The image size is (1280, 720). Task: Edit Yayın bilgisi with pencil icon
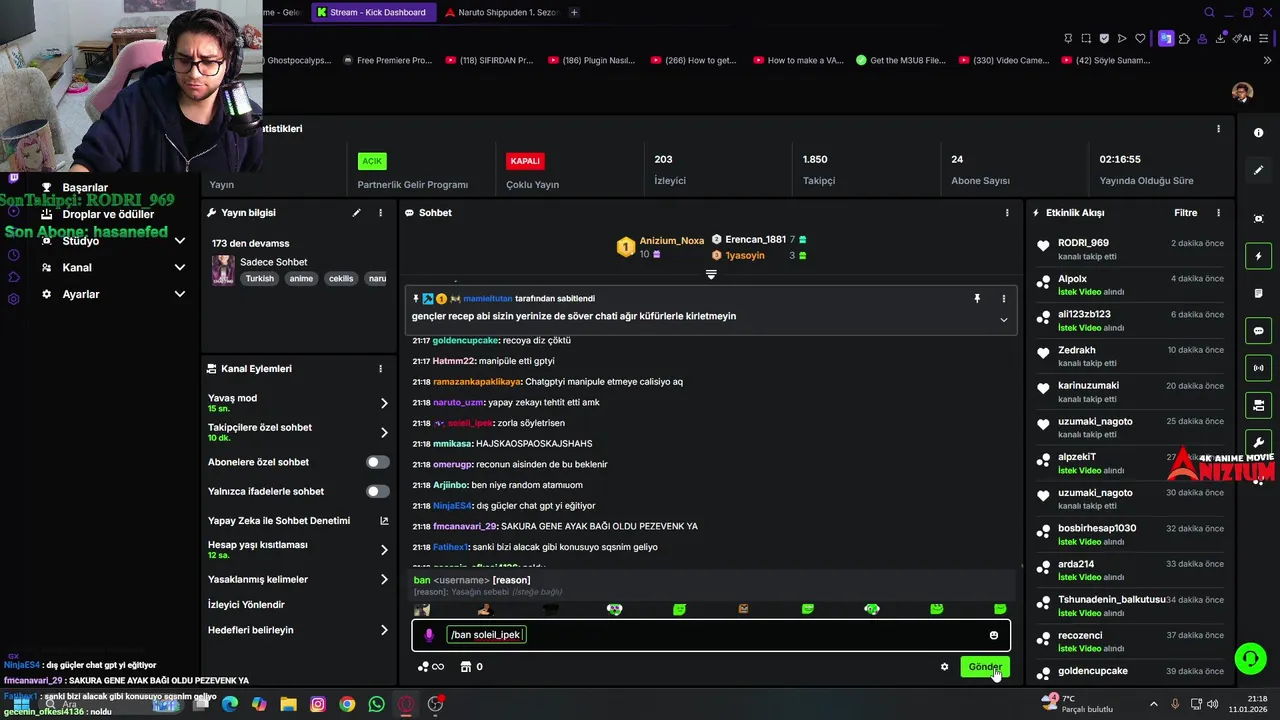pyautogui.click(x=356, y=213)
